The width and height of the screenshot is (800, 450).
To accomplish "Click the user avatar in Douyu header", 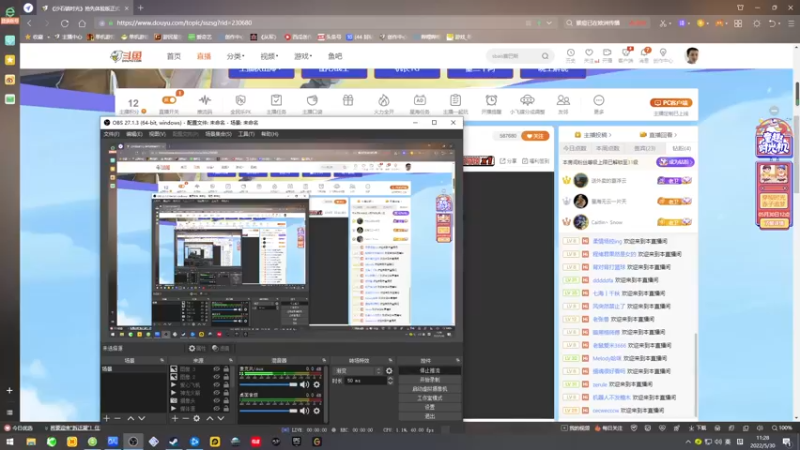I will coord(692,56).
